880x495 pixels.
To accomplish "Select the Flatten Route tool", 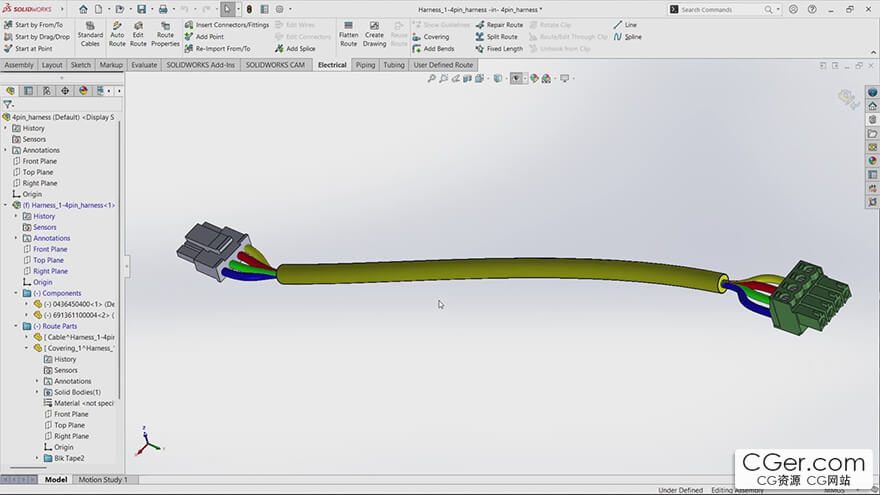I will click(x=348, y=33).
